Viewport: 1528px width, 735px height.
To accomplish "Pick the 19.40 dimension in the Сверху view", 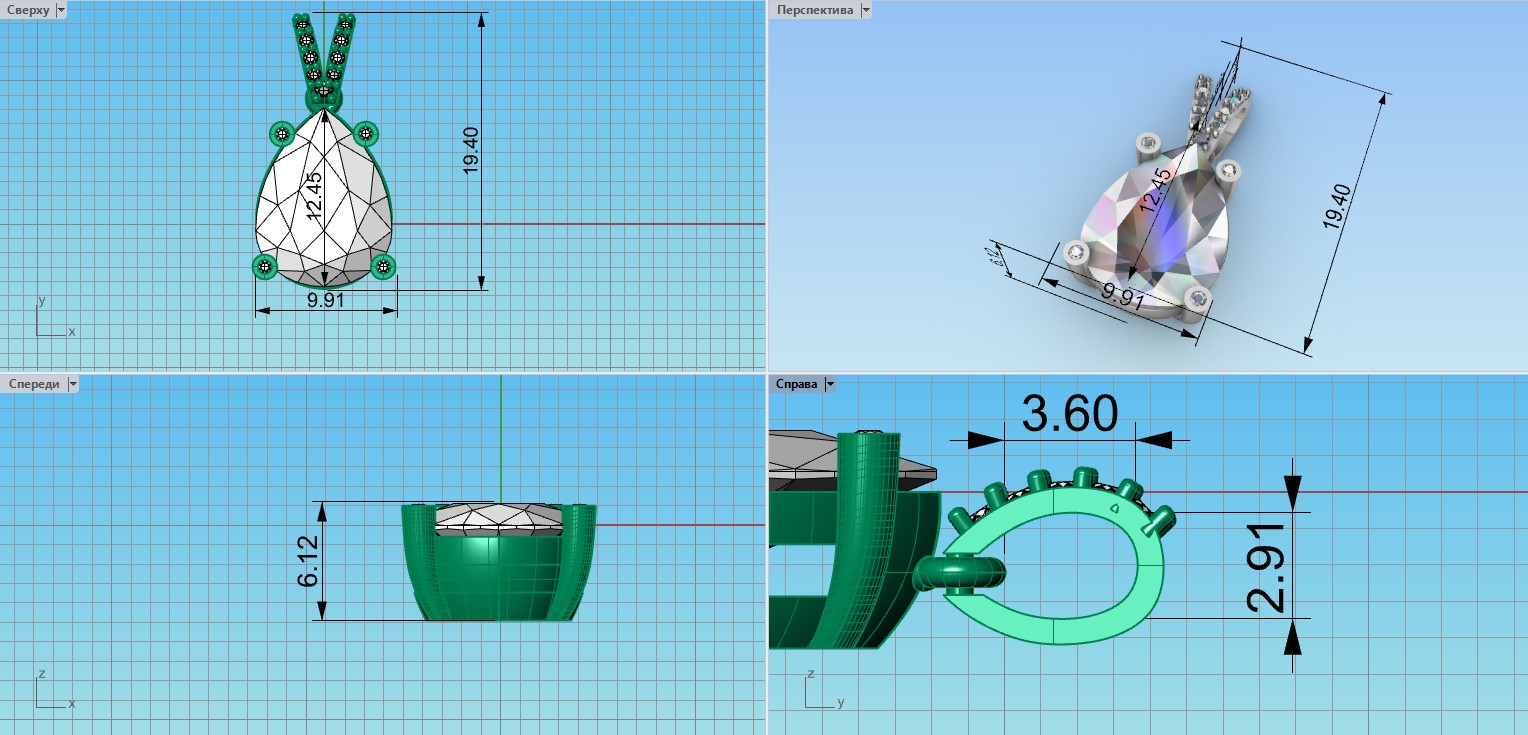I will pyautogui.click(x=471, y=151).
